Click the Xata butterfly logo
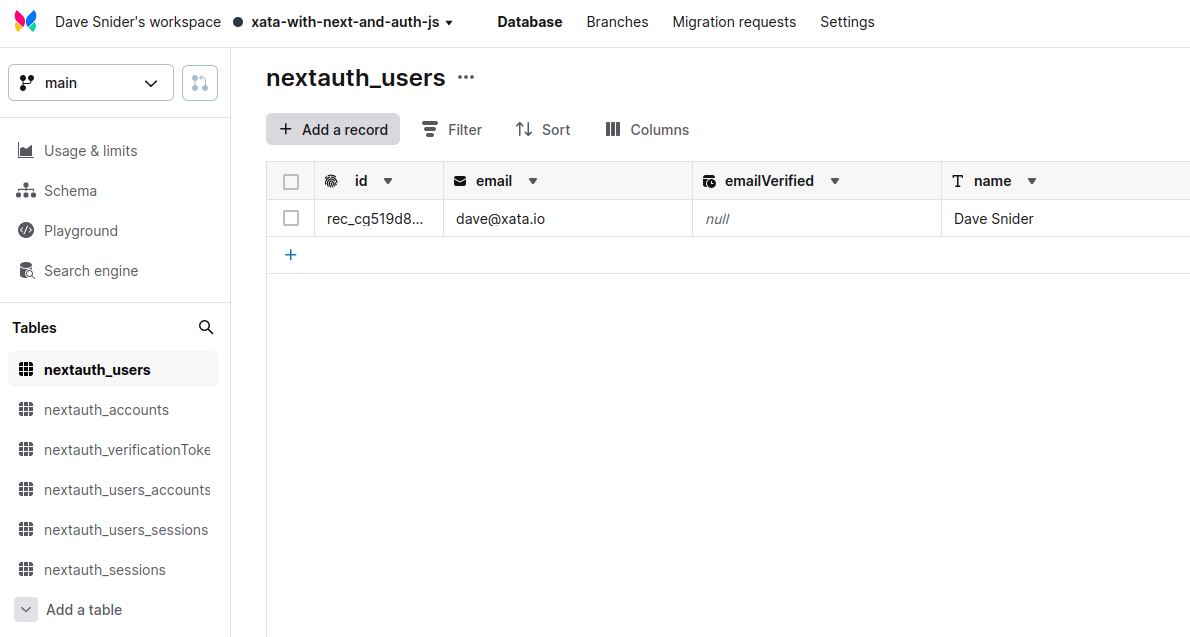 tap(26, 21)
